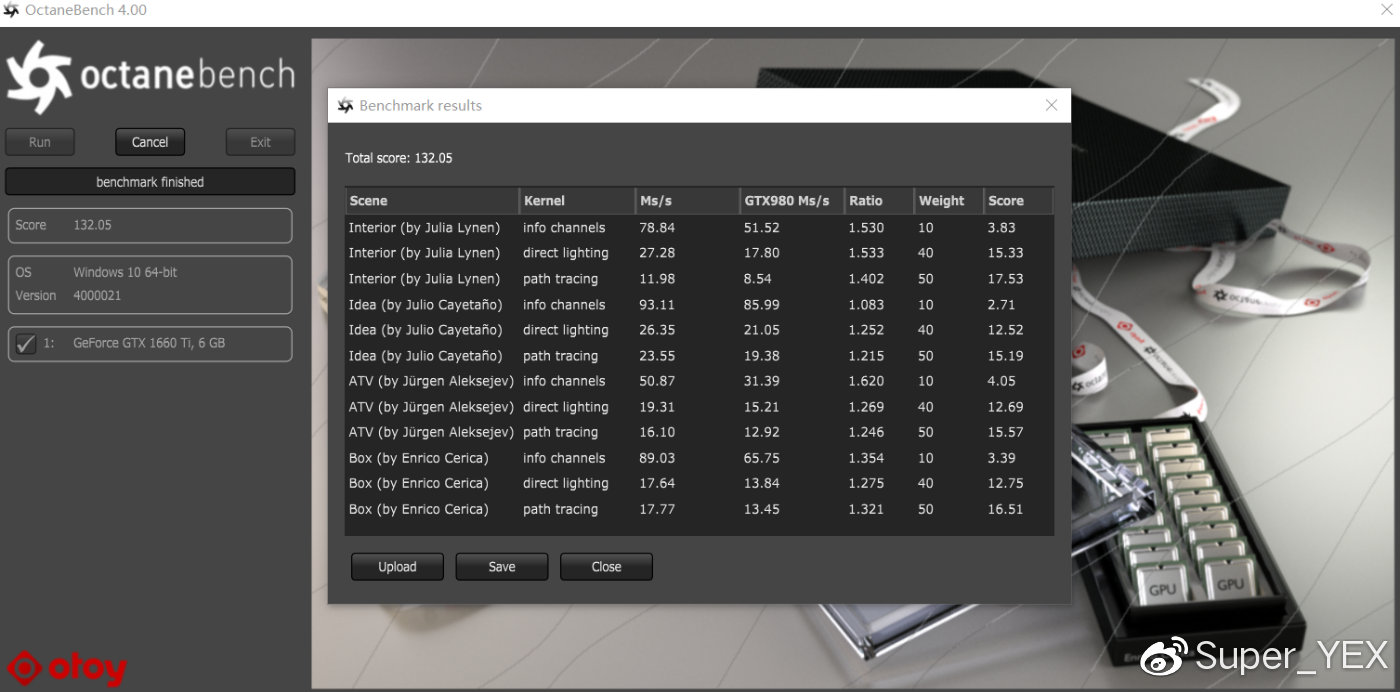Click the otoy logo at bottom left

[x=68, y=669]
